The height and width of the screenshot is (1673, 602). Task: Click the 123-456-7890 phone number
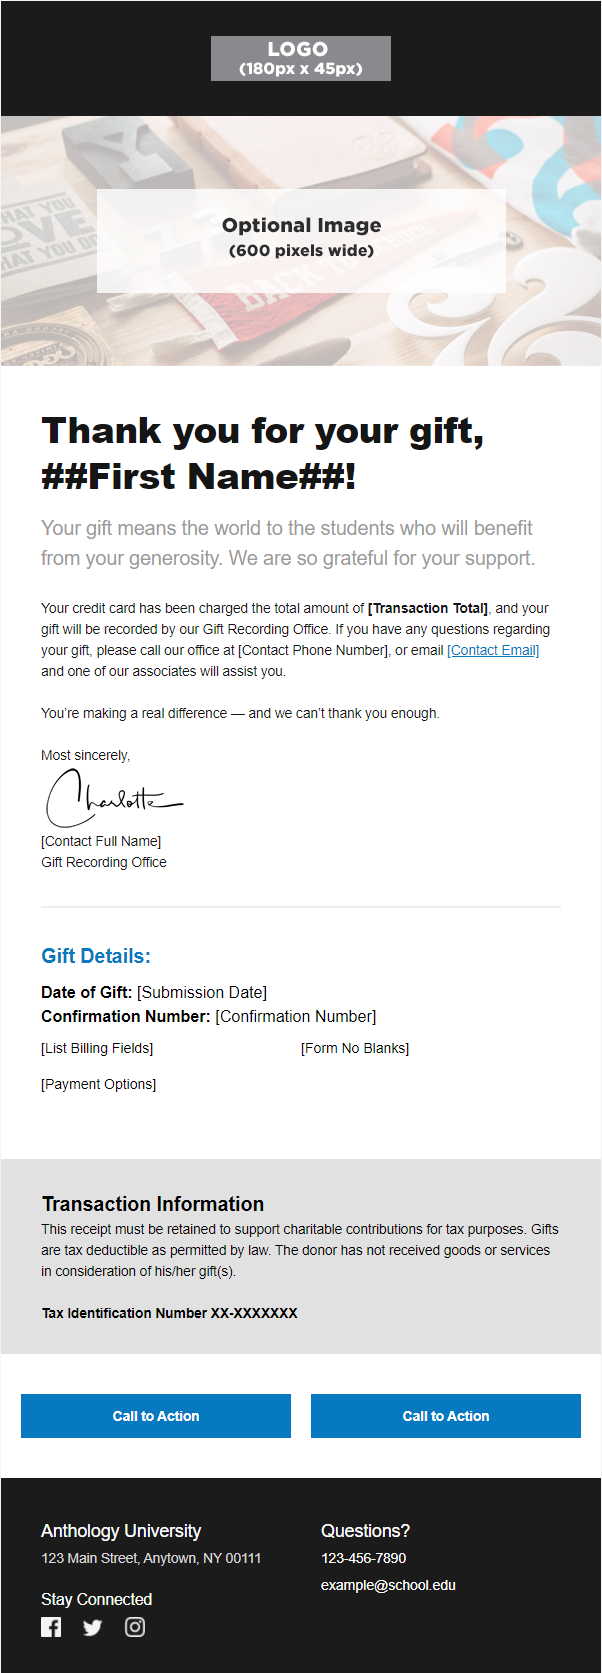[x=363, y=1558]
